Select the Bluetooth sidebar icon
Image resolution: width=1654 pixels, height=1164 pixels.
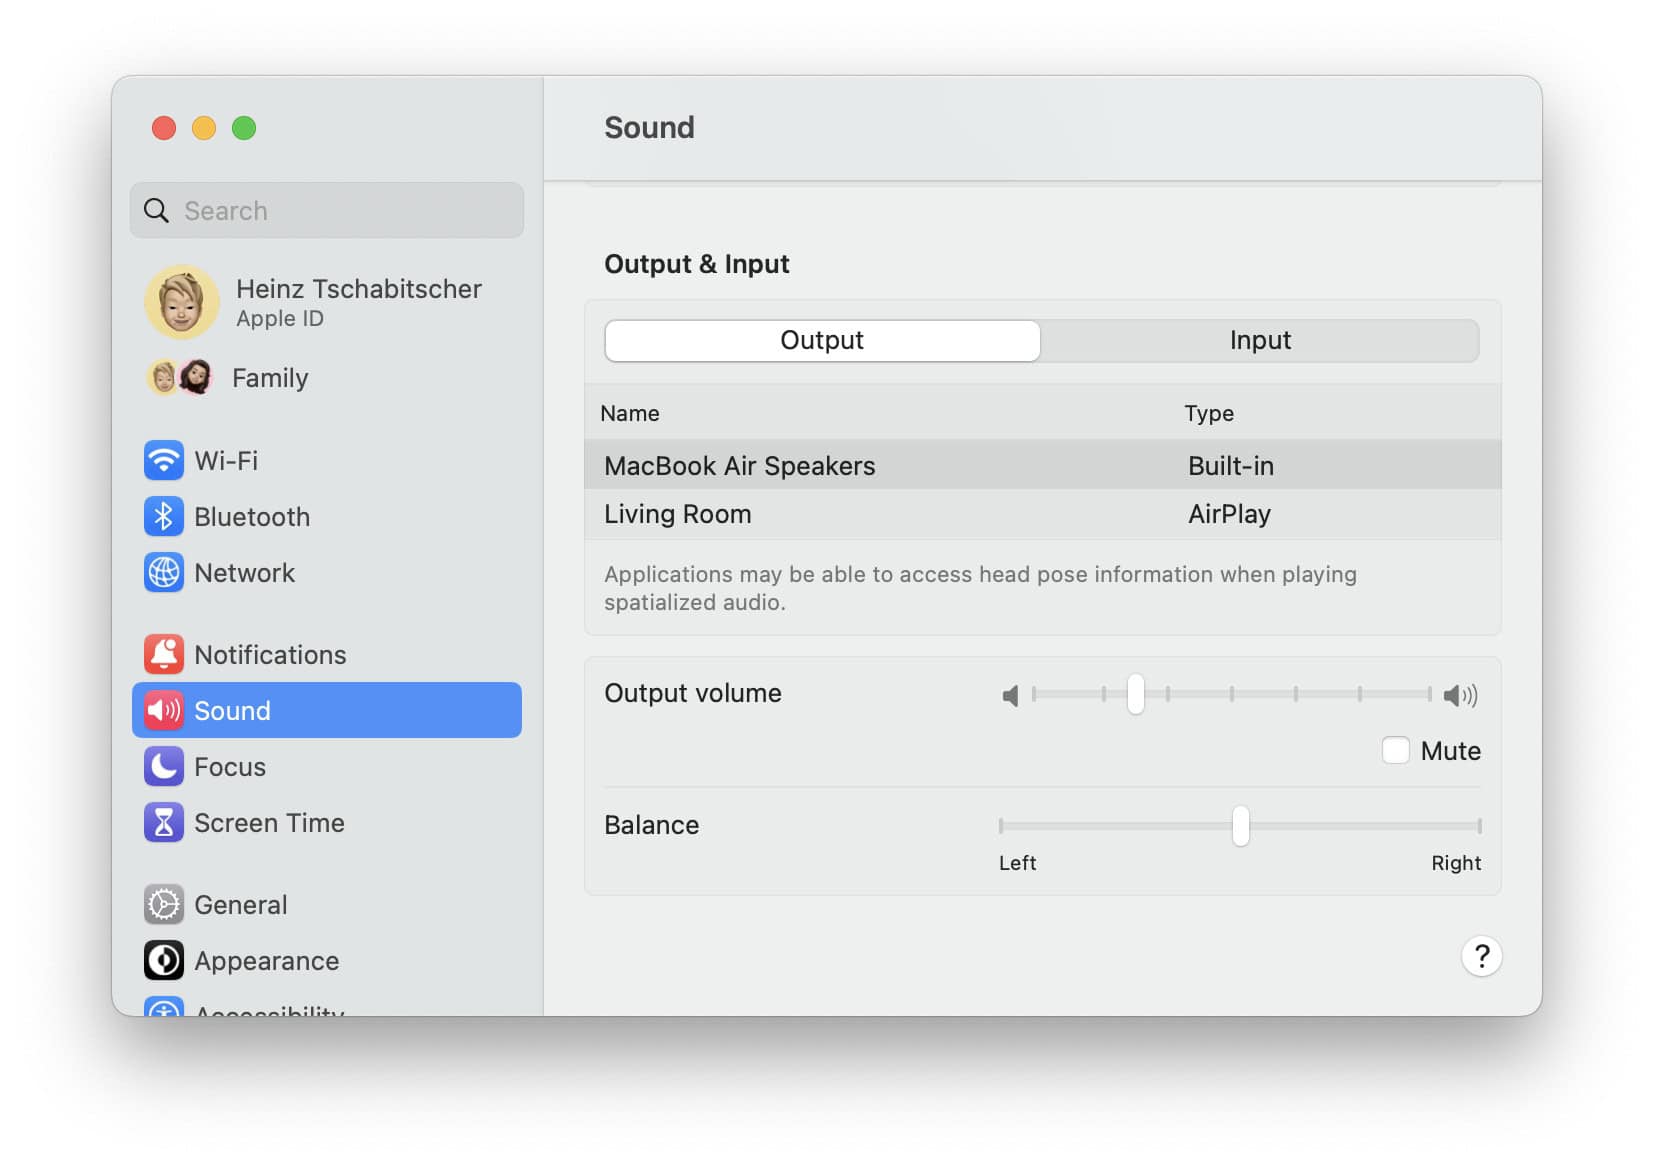tap(164, 517)
